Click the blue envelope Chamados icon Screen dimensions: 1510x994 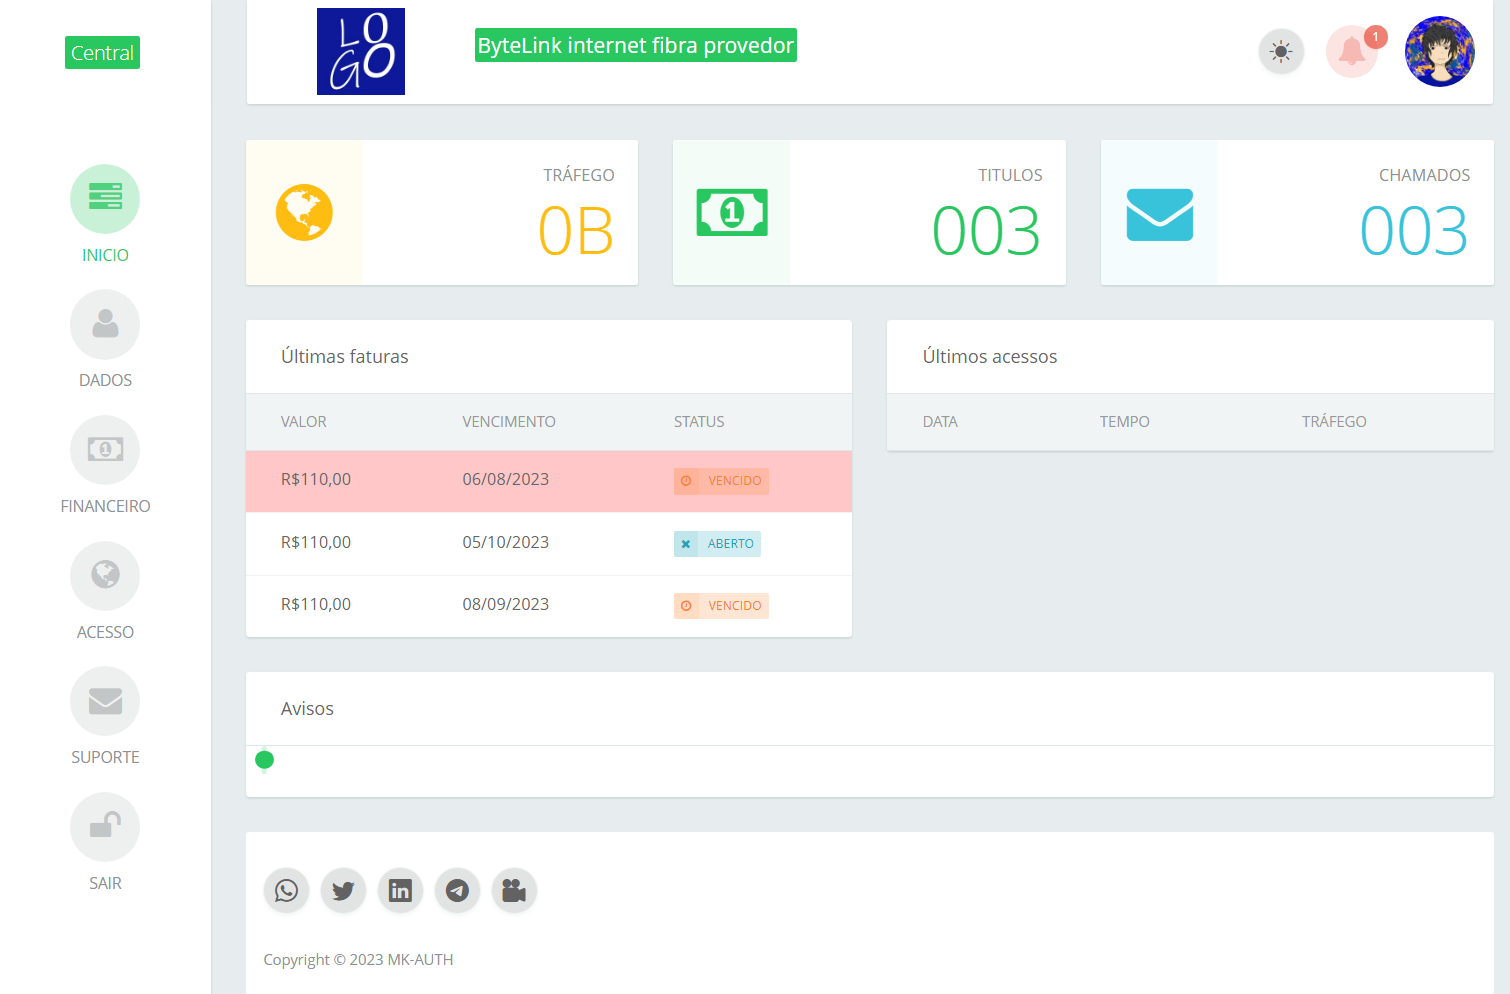tap(1159, 214)
